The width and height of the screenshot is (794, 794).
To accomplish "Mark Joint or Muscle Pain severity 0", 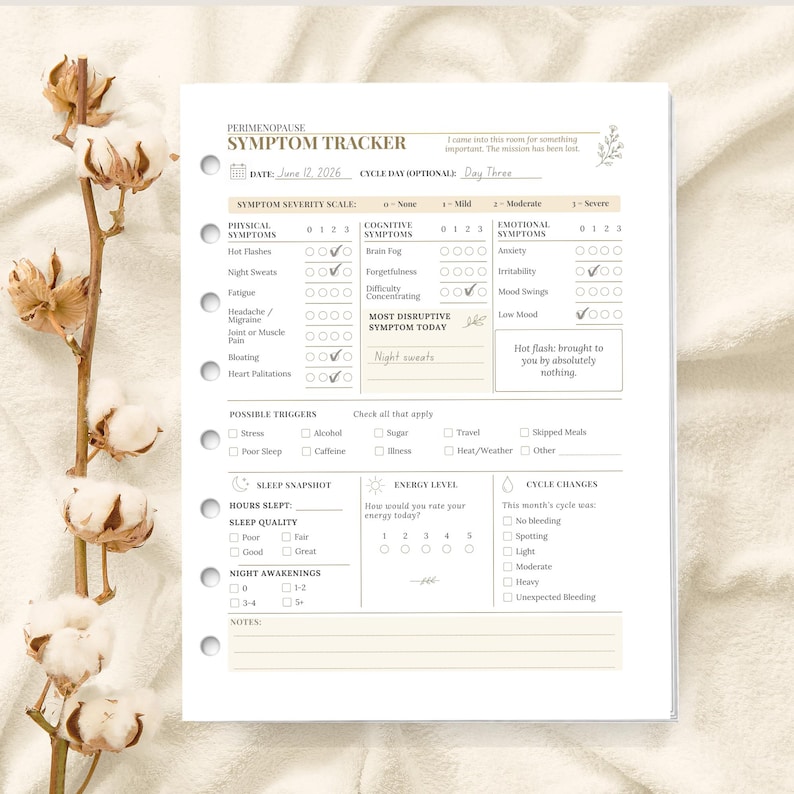I will [310, 336].
